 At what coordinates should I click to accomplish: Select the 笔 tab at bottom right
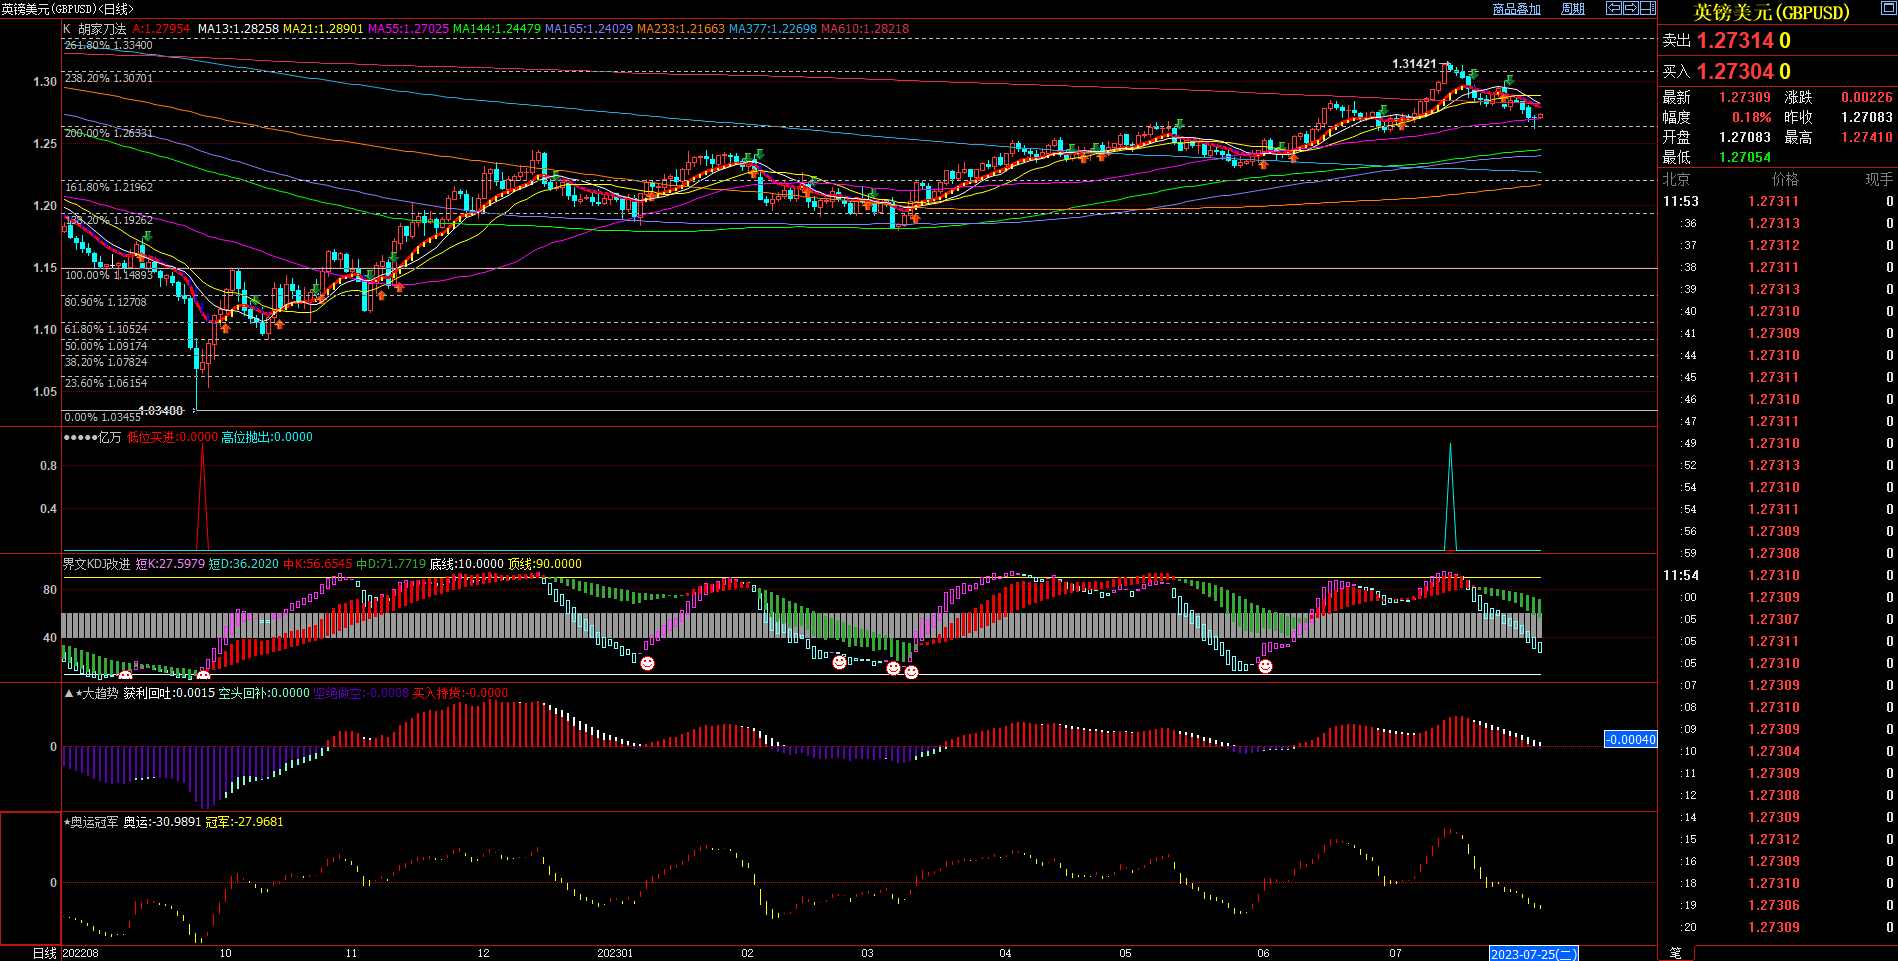pyautogui.click(x=1676, y=953)
